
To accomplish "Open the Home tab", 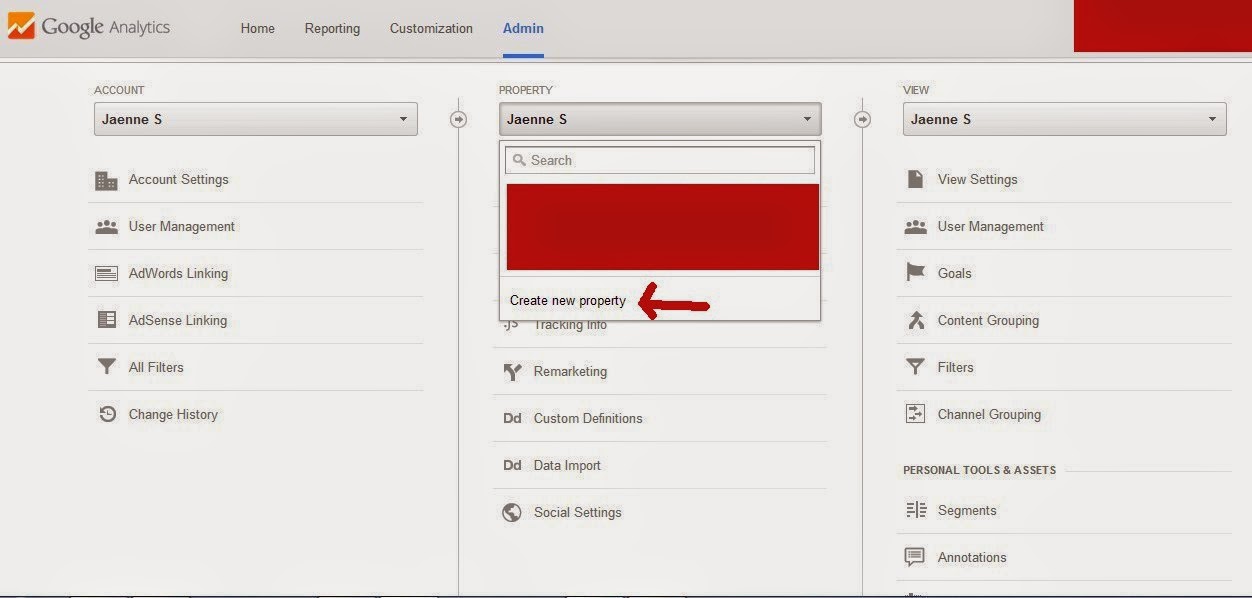I will 257,28.
